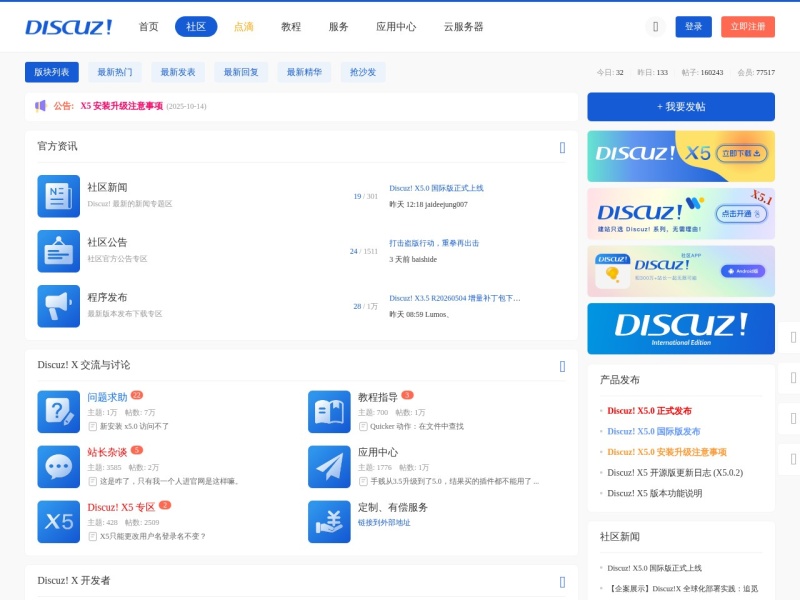This screenshot has height=600, width=800.
Task: Click the 登录 button
Action: (x=693, y=27)
